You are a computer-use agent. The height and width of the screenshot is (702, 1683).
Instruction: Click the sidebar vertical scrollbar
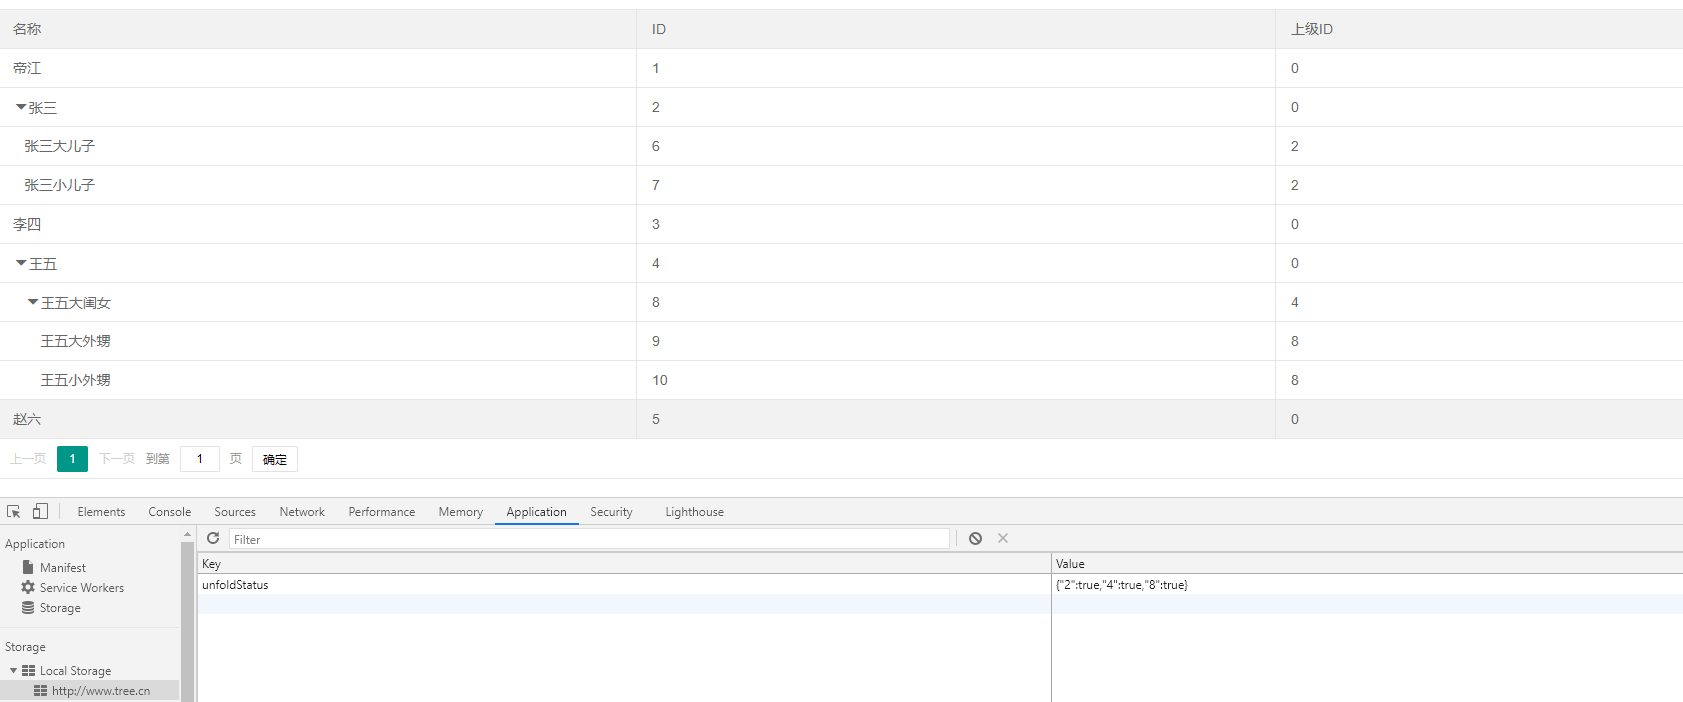point(187,620)
